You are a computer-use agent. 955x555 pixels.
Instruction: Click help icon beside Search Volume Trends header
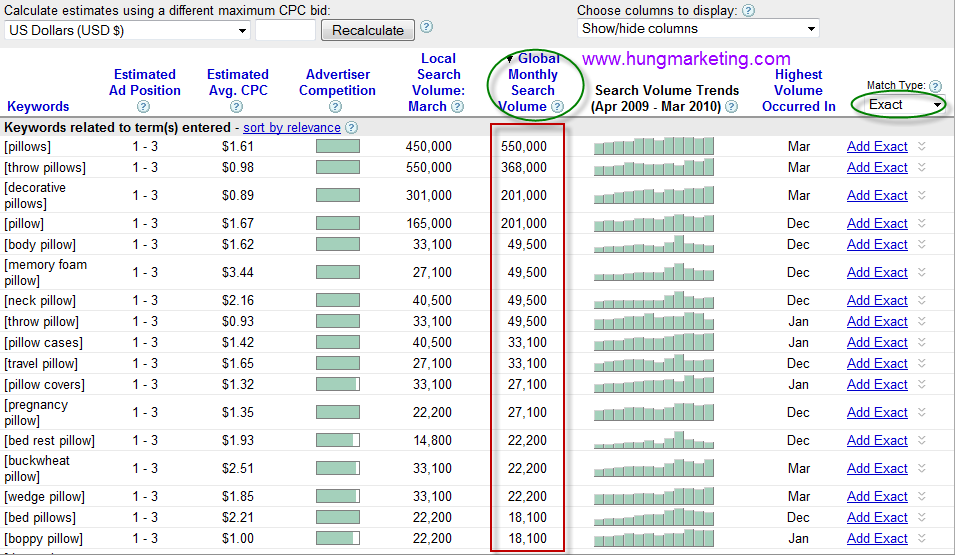731,107
